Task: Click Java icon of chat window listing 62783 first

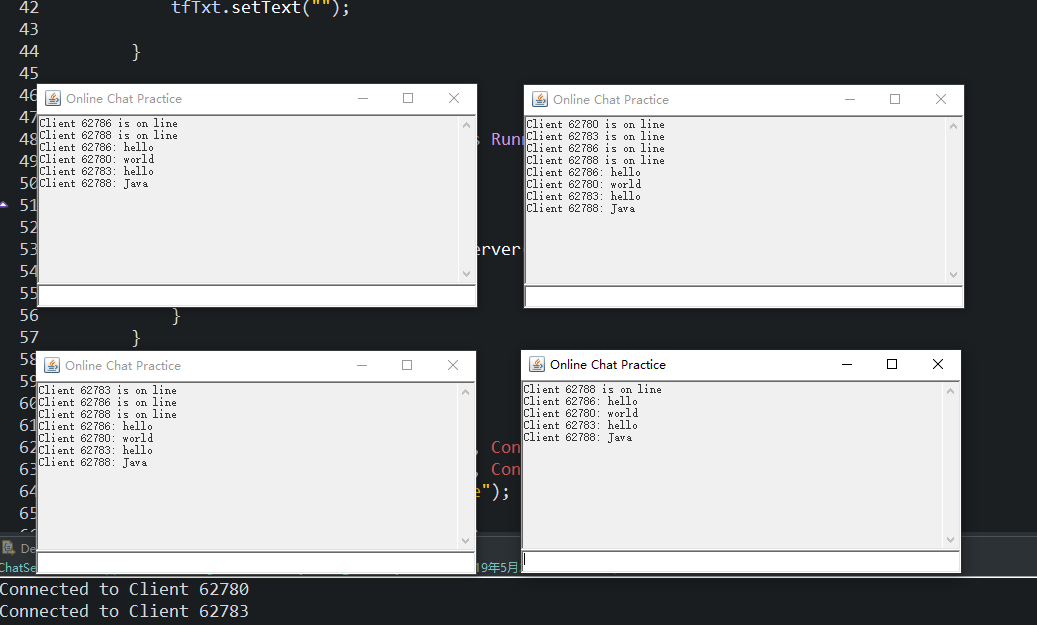Action: [52, 365]
